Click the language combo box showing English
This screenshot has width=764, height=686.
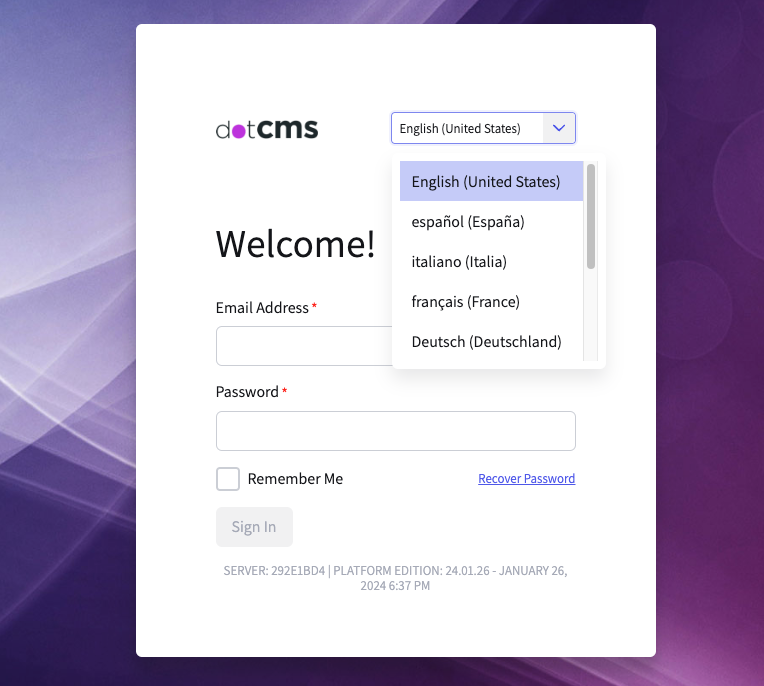467,128
